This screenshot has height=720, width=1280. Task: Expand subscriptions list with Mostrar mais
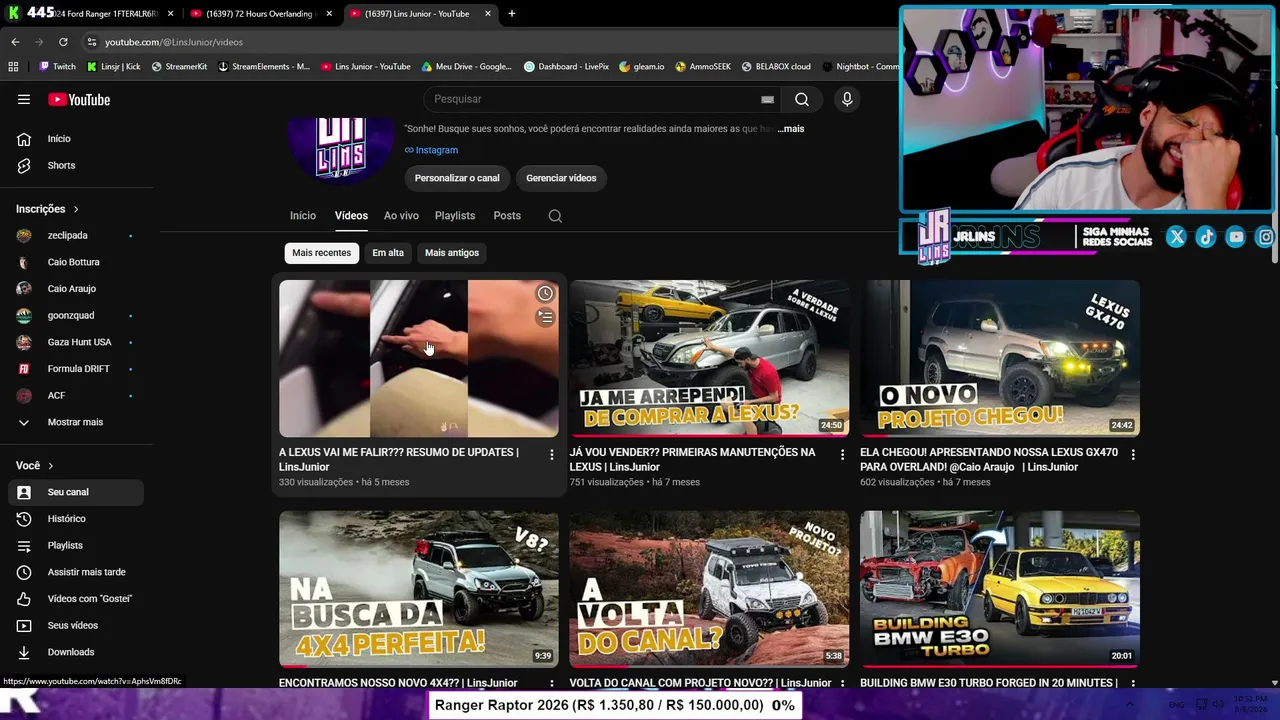click(x=76, y=422)
